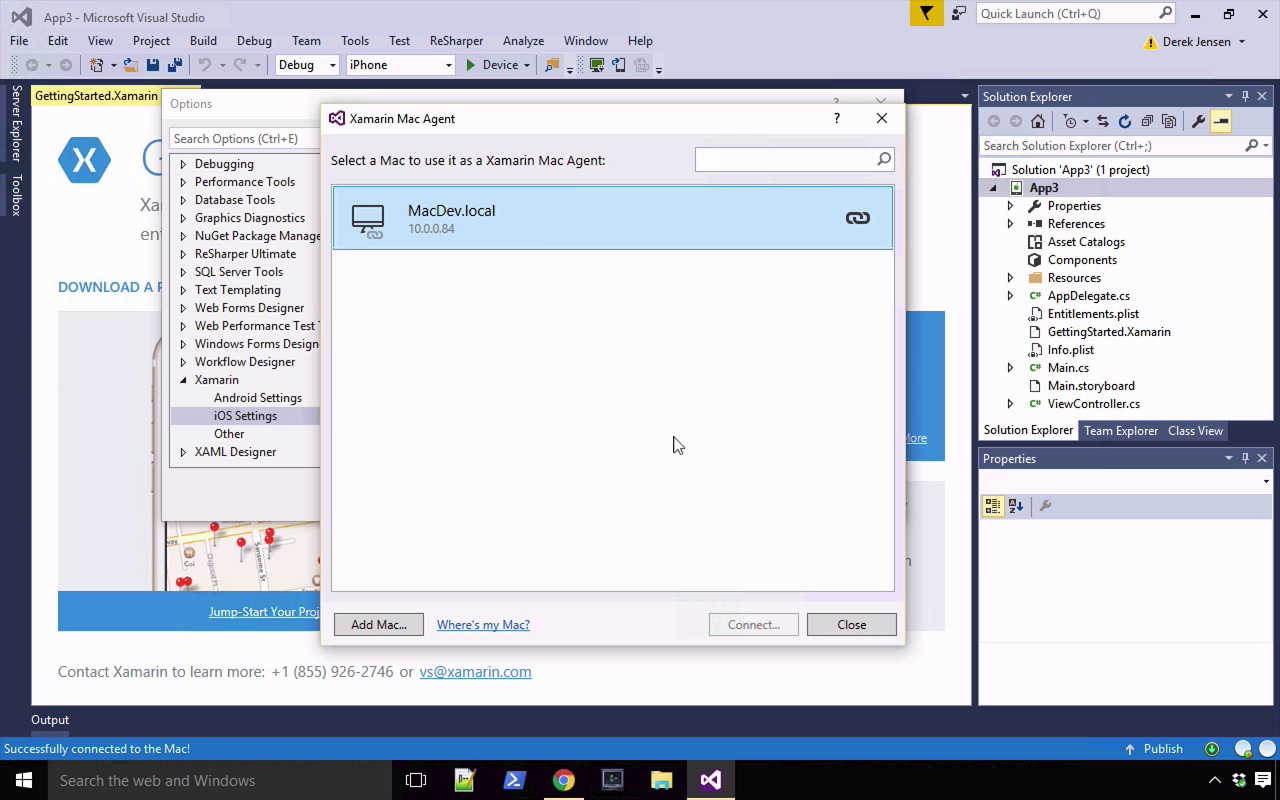Click the Alphabetical sort icon in Properties panel
This screenshot has width=1280, height=800.
tap(1016, 506)
